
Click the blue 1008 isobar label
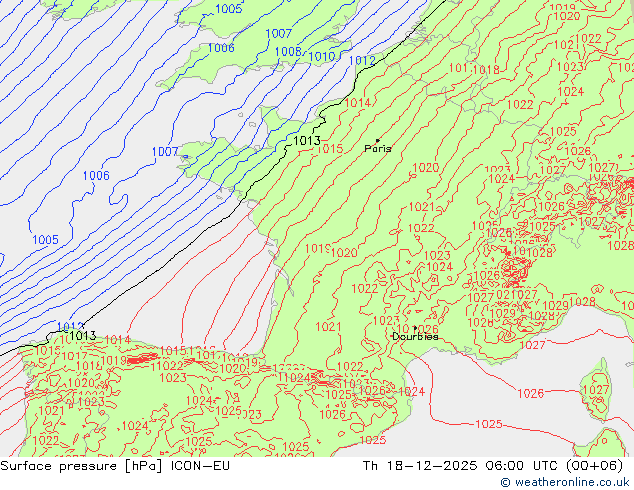point(288,52)
